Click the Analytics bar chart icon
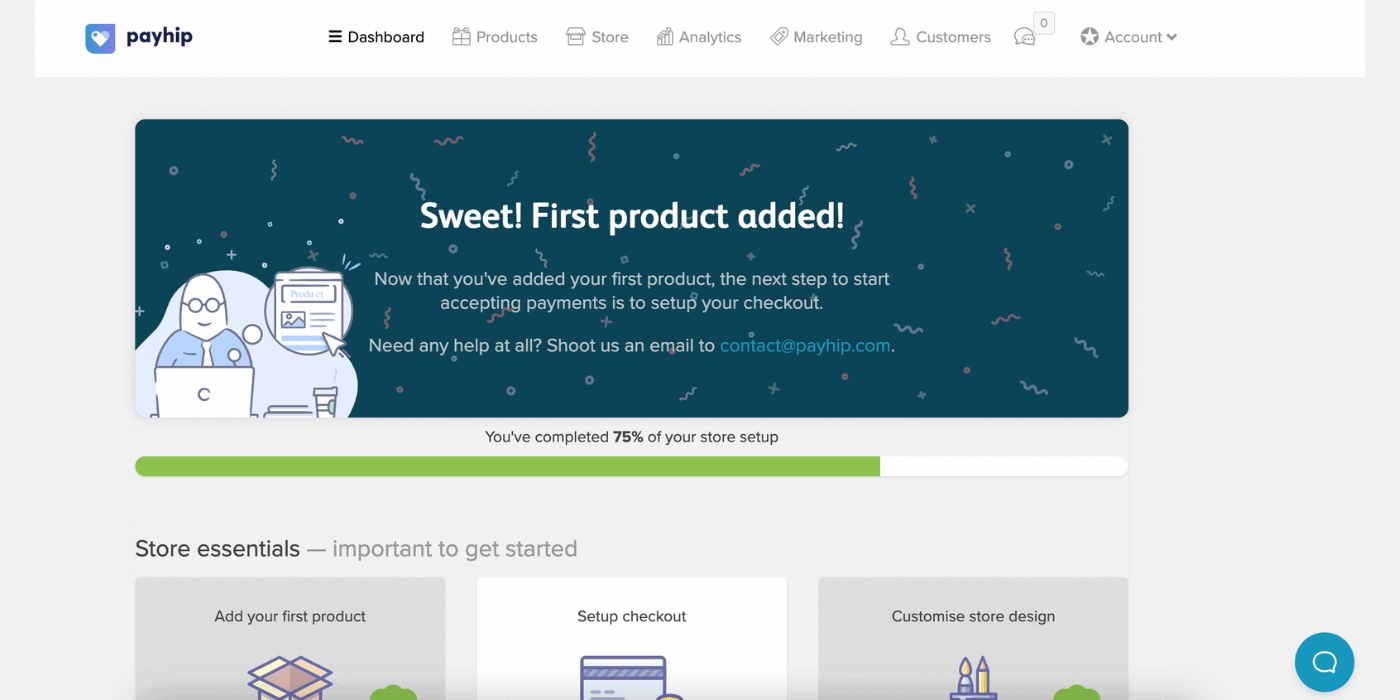This screenshot has width=1400, height=700. [x=665, y=37]
